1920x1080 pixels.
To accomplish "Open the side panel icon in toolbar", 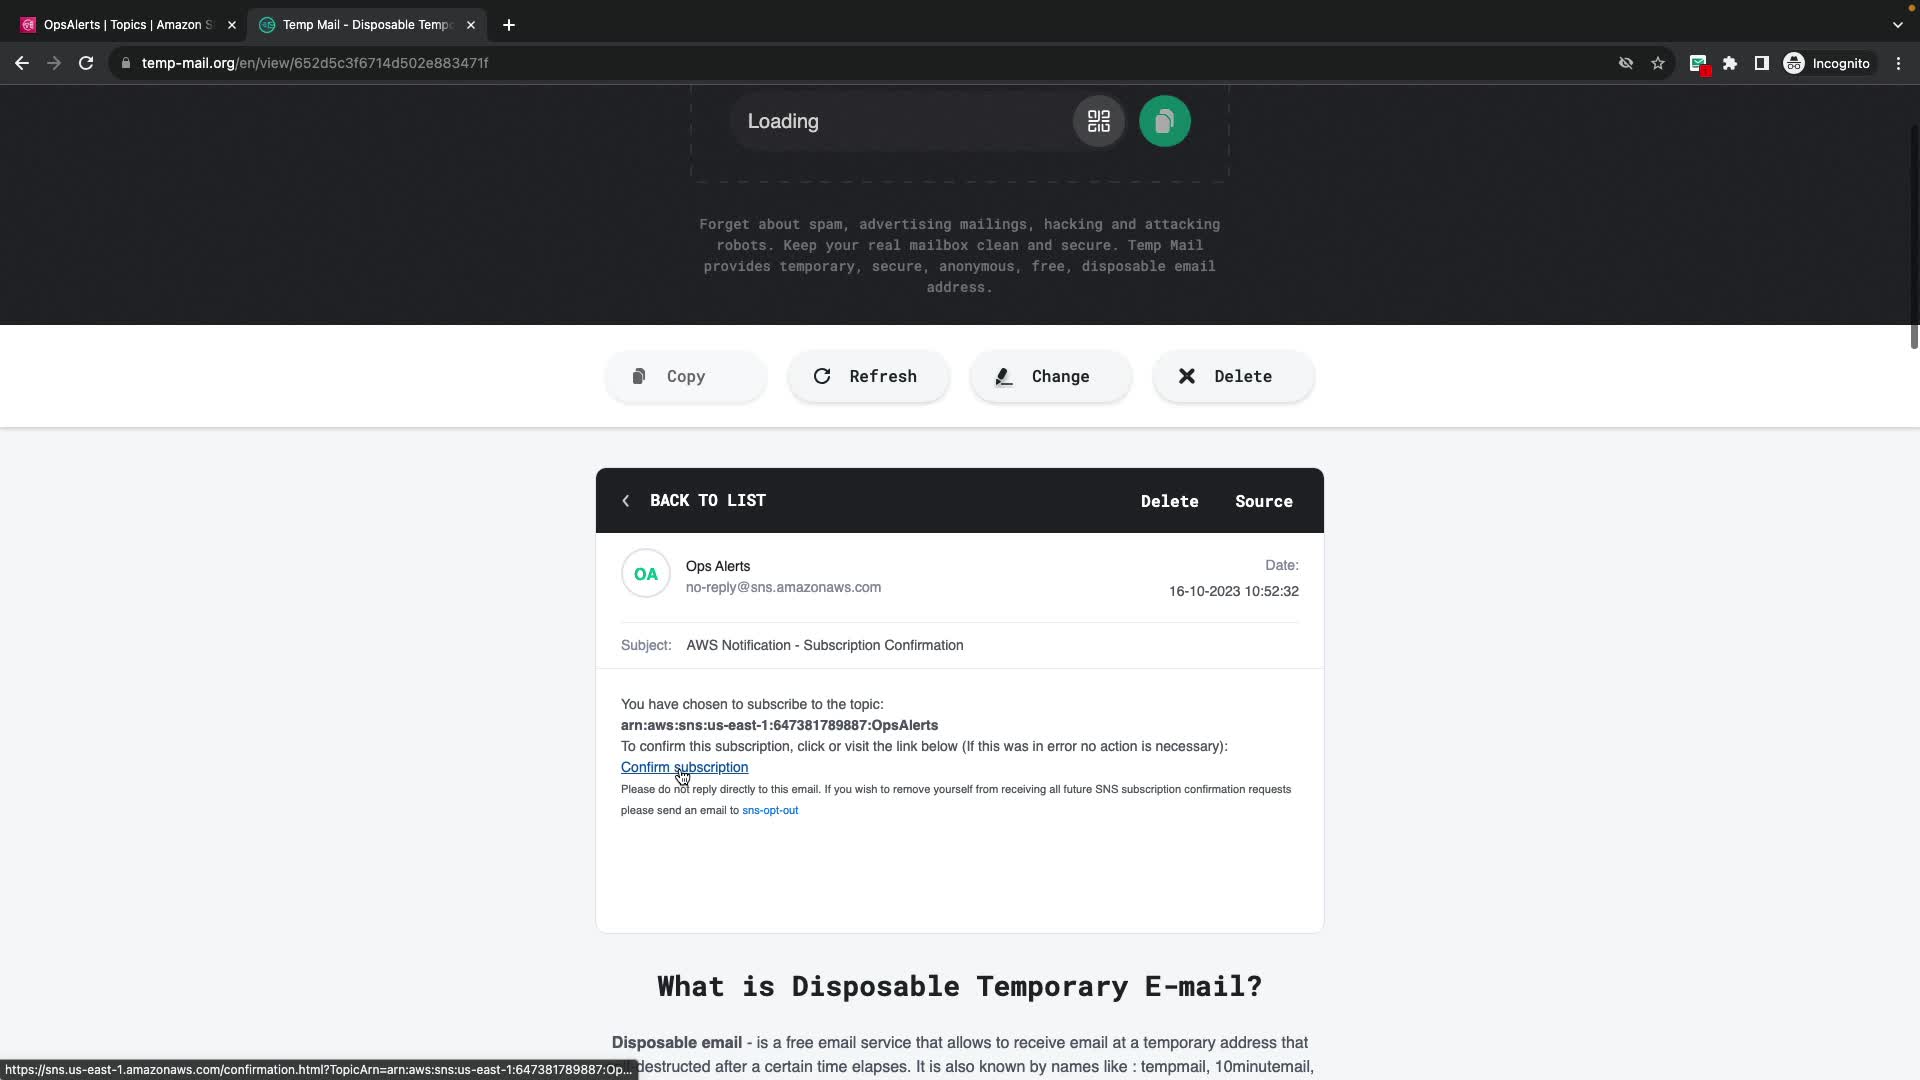I will [x=1762, y=63].
